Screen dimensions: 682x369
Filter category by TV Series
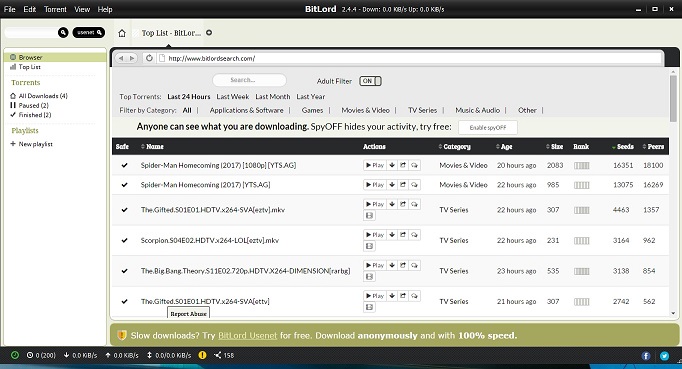click(422, 110)
